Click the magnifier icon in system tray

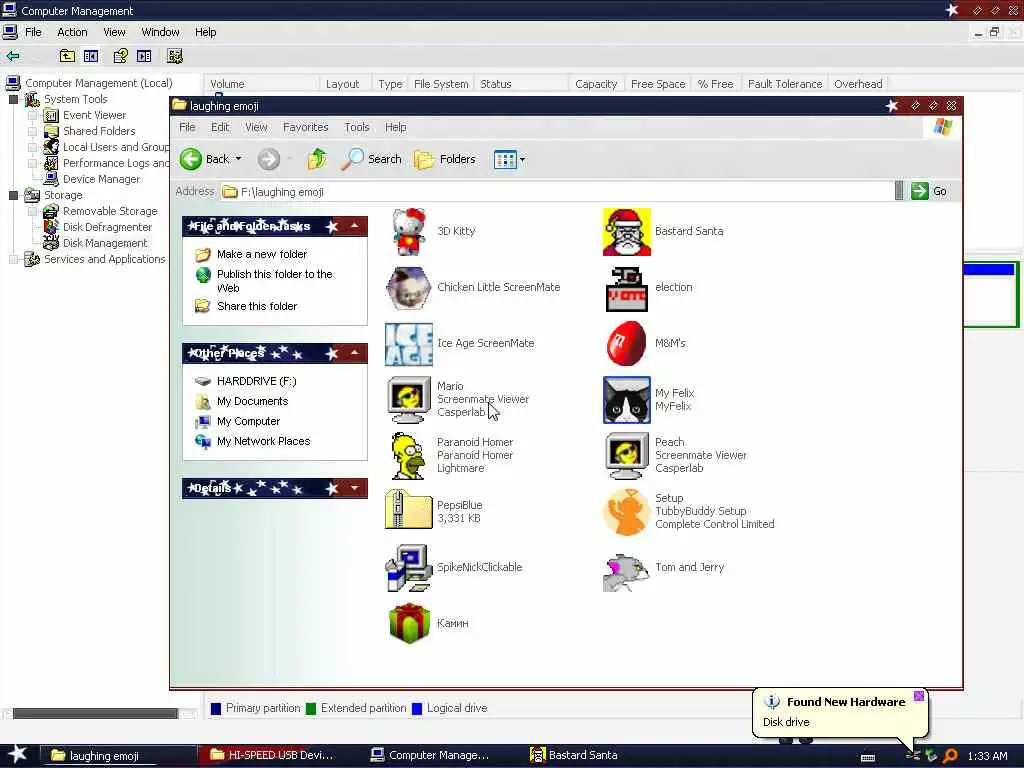click(950, 756)
